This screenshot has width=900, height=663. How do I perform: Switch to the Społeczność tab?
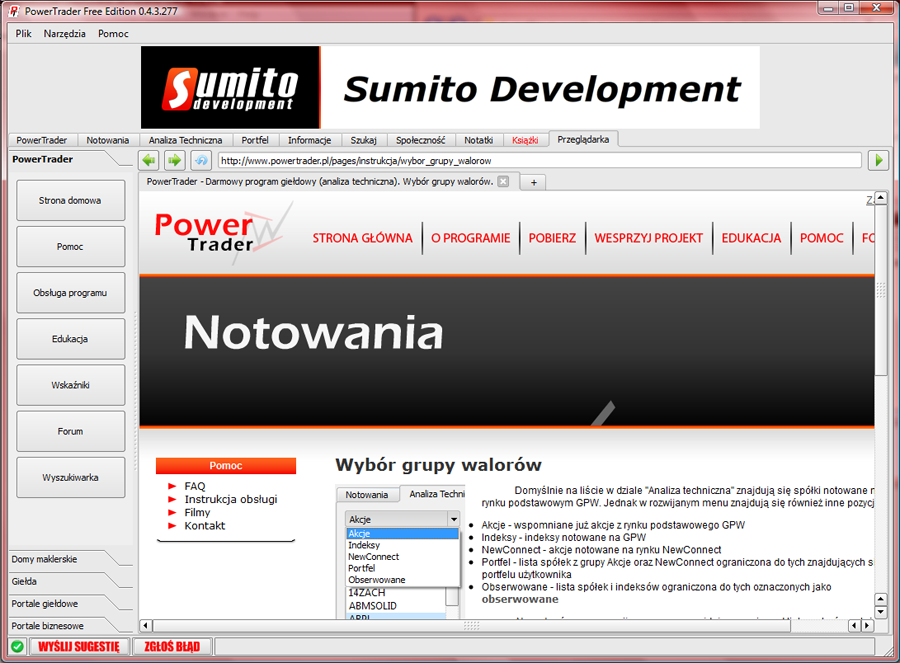click(420, 140)
